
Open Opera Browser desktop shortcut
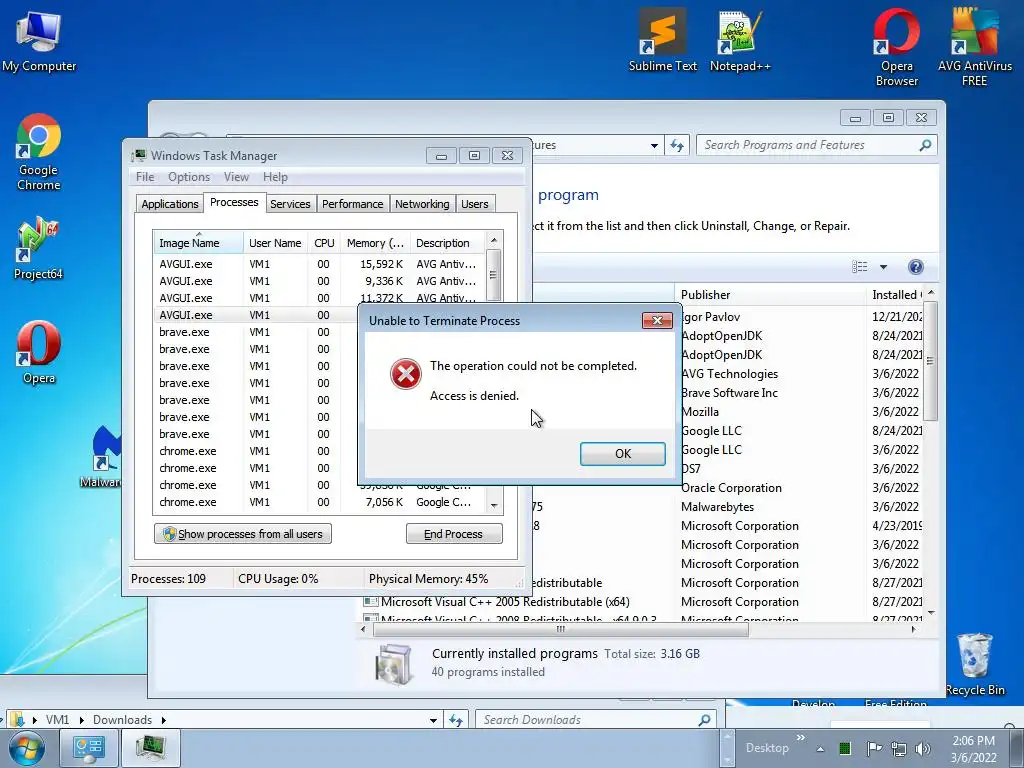pyautogui.click(x=897, y=48)
